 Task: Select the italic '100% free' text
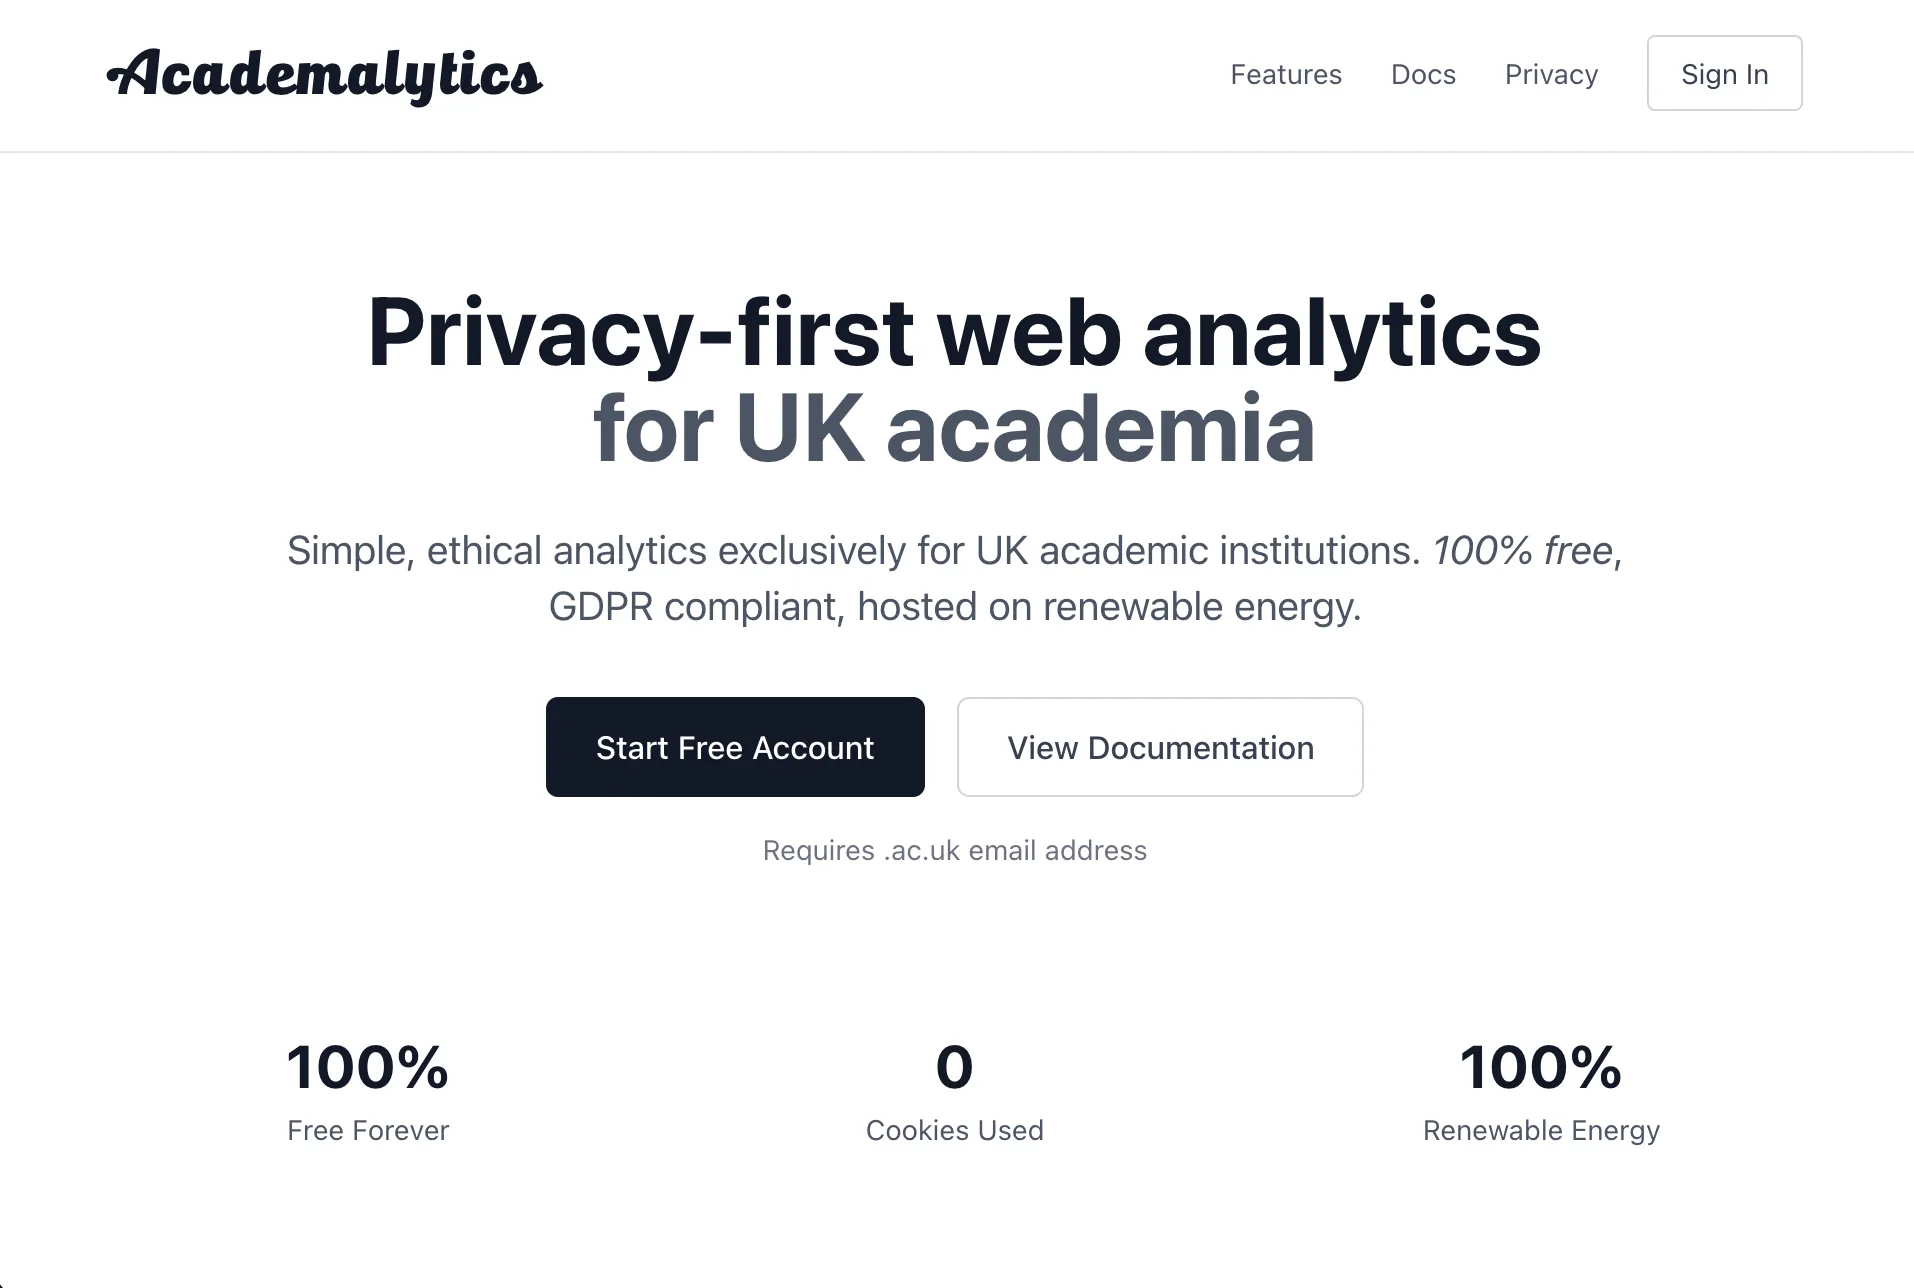1521,550
